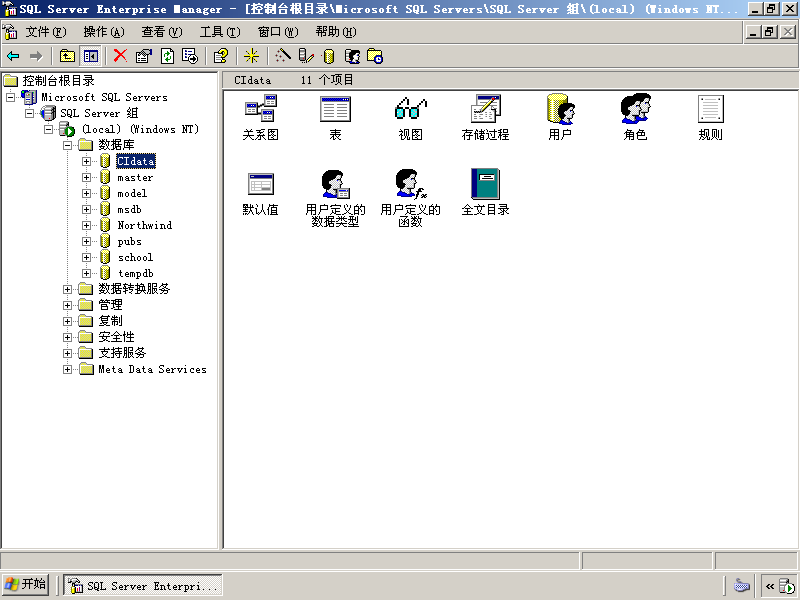Click the Forward arrow toolbar button
800x600 pixels.
pyautogui.click(x=36, y=56)
